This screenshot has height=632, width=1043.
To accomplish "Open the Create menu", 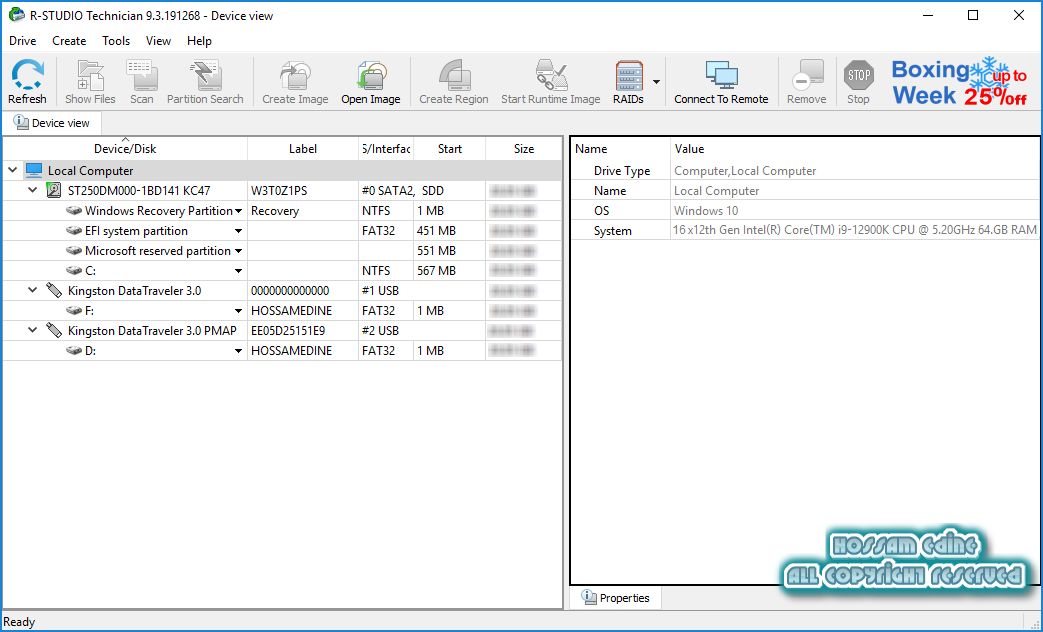I will 69,41.
